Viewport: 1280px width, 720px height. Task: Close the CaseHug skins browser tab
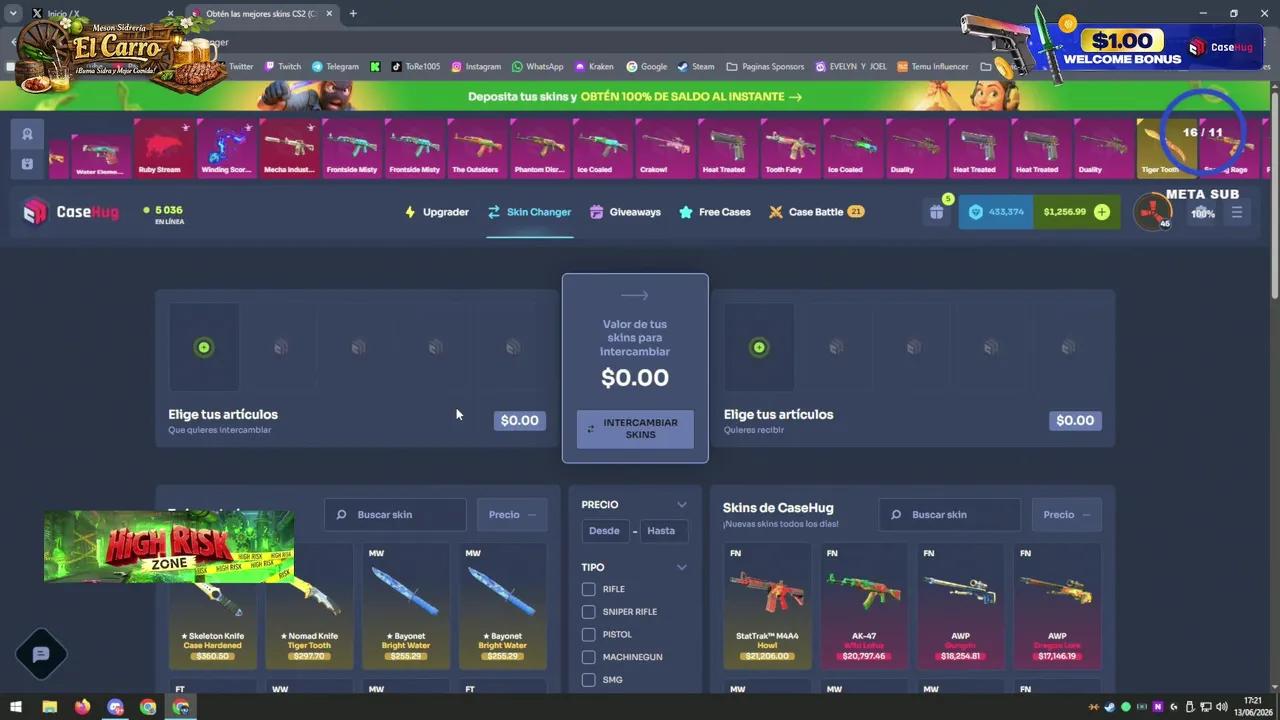point(329,14)
